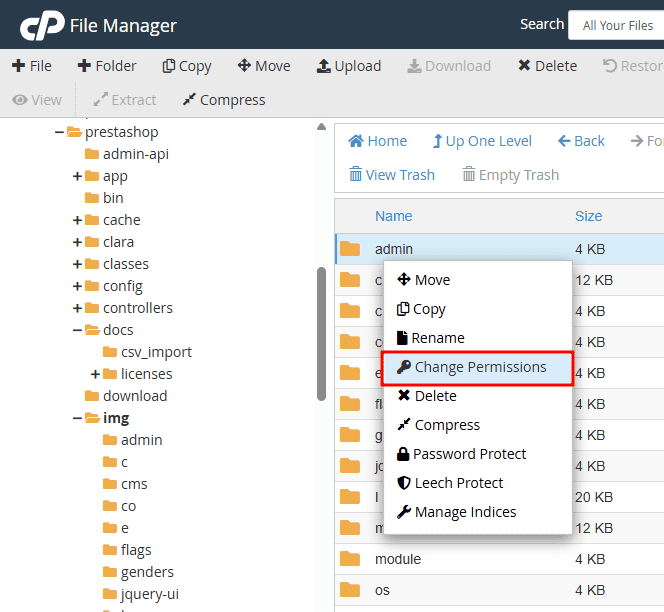The image size is (664, 612).
Task: Collapse the prestashop tree folder
Action: pyautogui.click(x=59, y=133)
